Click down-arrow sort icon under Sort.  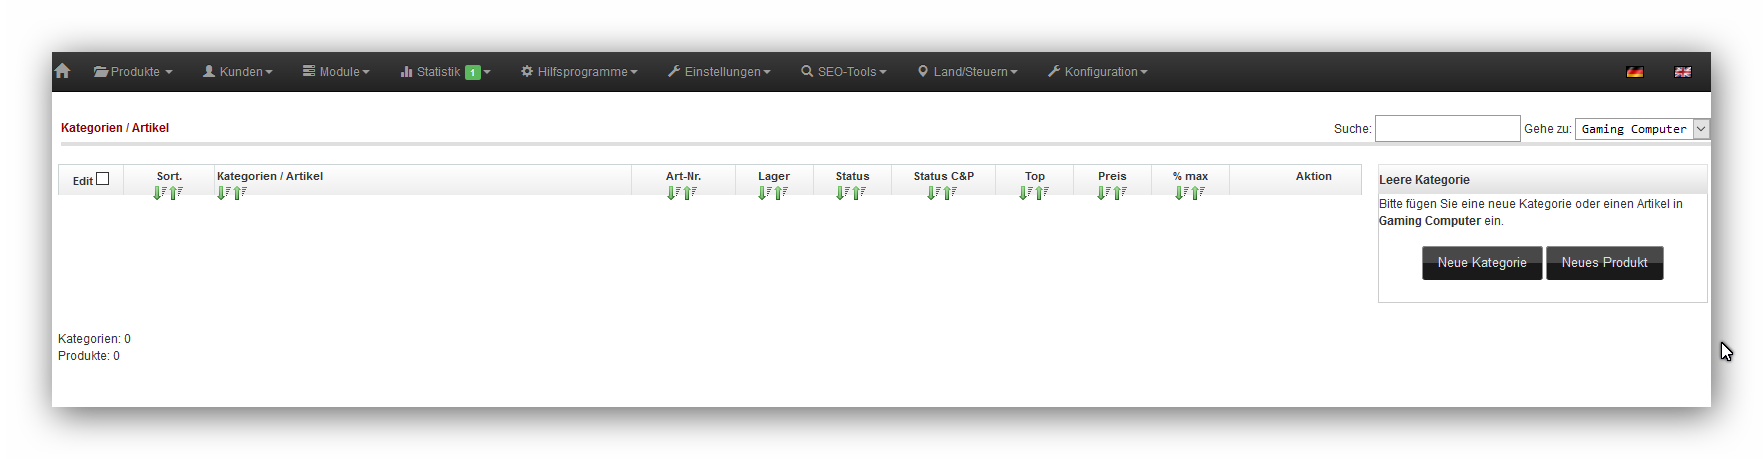tap(159, 193)
